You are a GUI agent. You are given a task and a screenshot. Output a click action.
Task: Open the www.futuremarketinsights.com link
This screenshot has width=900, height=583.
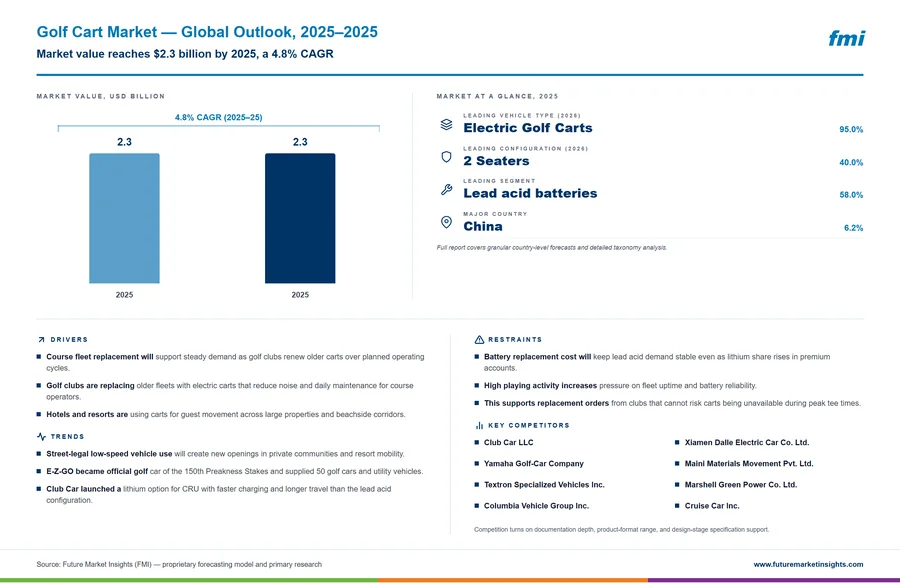coord(808,565)
